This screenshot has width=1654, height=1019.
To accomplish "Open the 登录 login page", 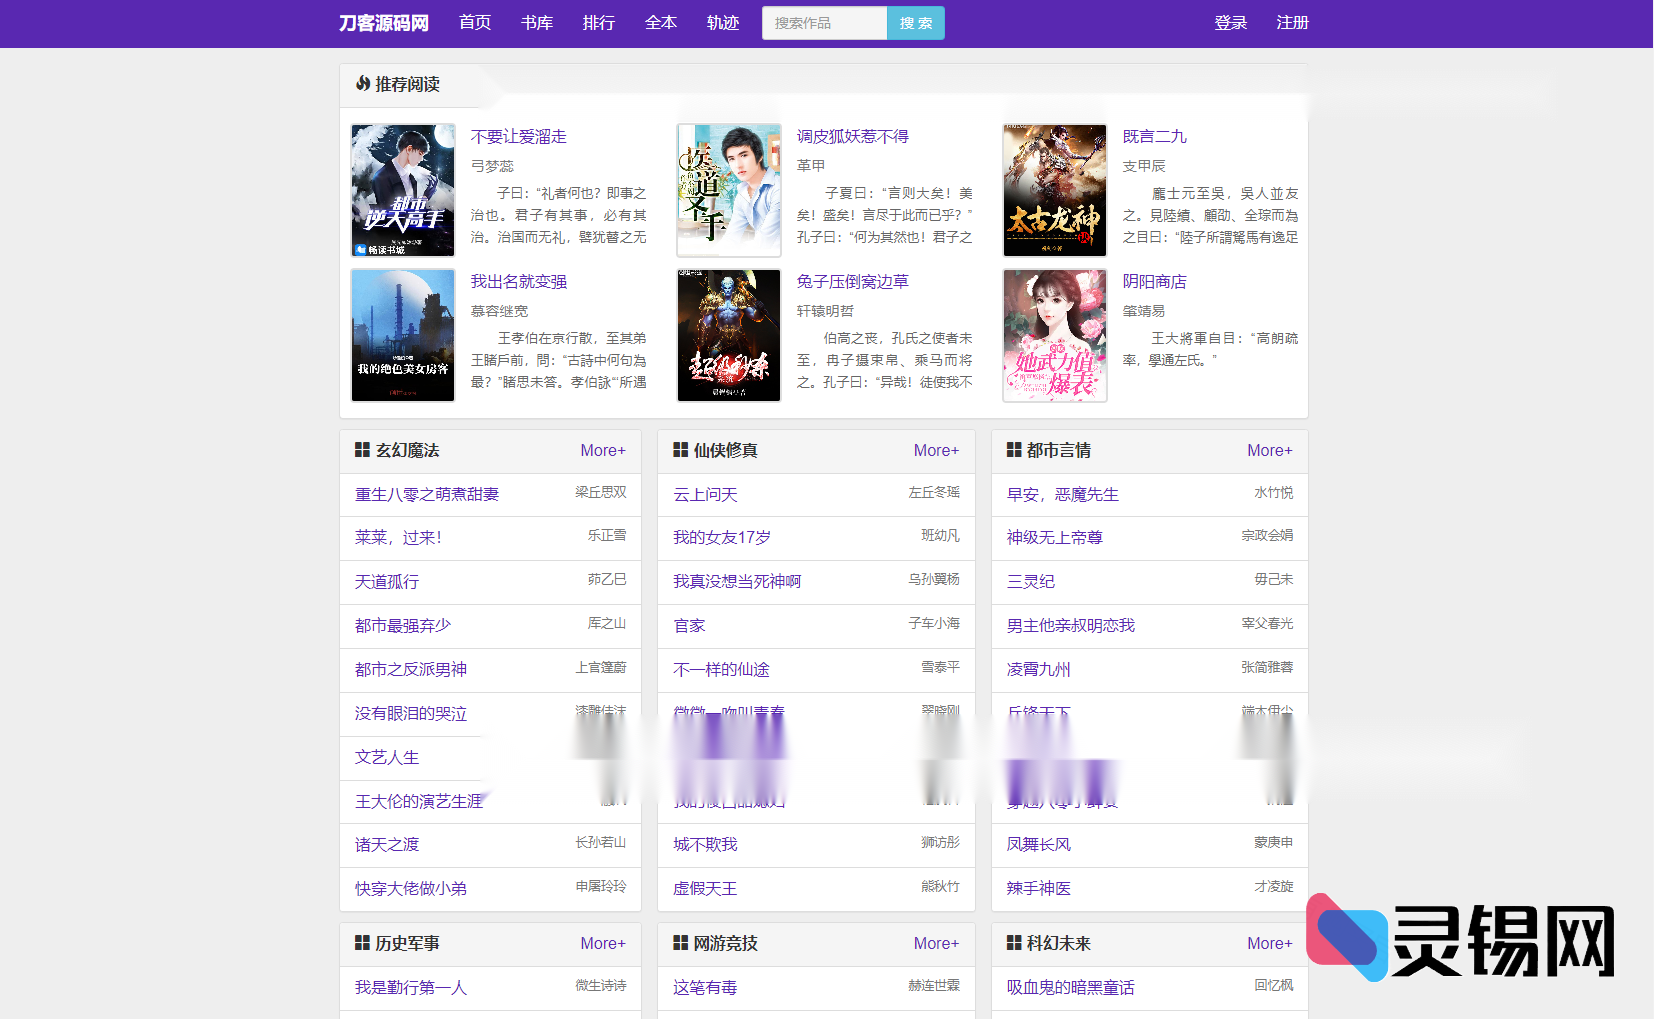I will 1231,22.
